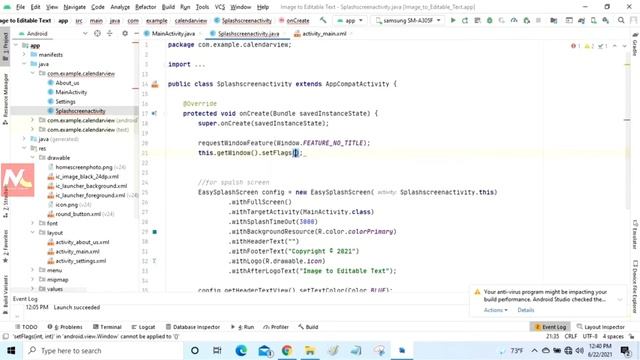This screenshot has height=360, width=640.
Task: Click the override gutter marker next to onCreate
Action: [x=154, y=113]
